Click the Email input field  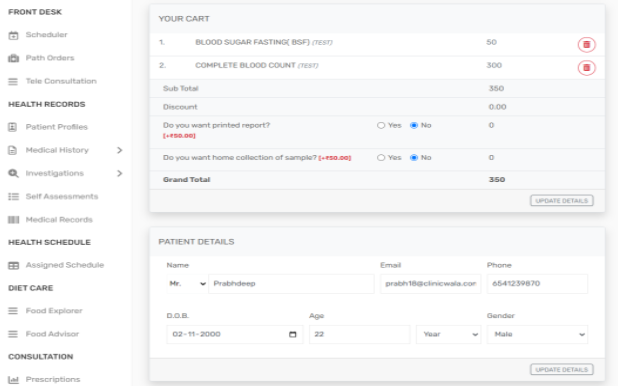pos(430,284)
